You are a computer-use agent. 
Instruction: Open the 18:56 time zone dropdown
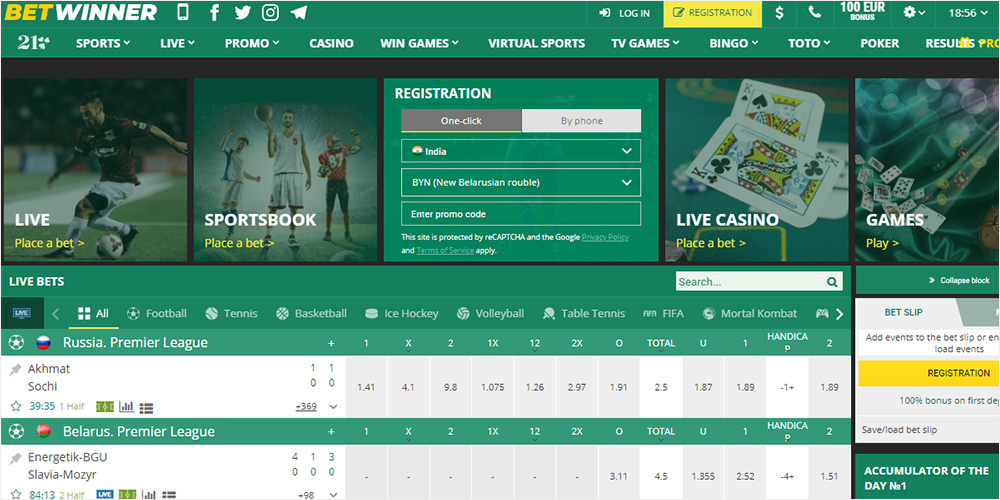[x=967, y=13]
